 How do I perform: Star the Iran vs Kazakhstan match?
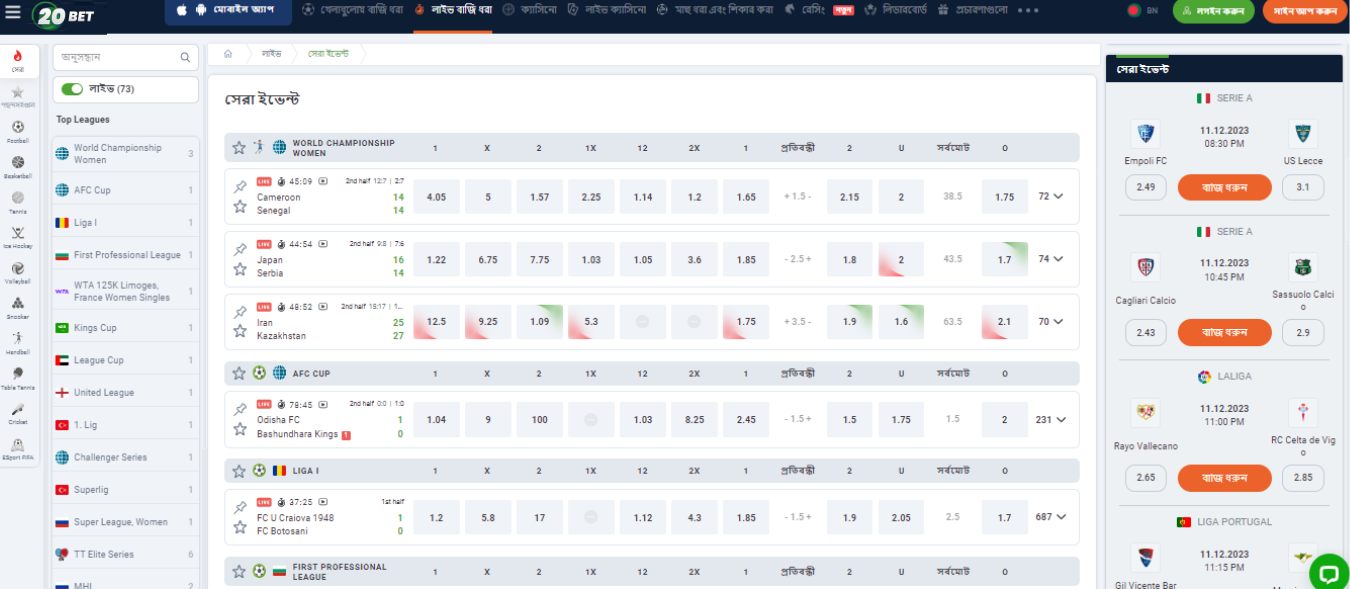pyautogui.click(x=240, y=331)
